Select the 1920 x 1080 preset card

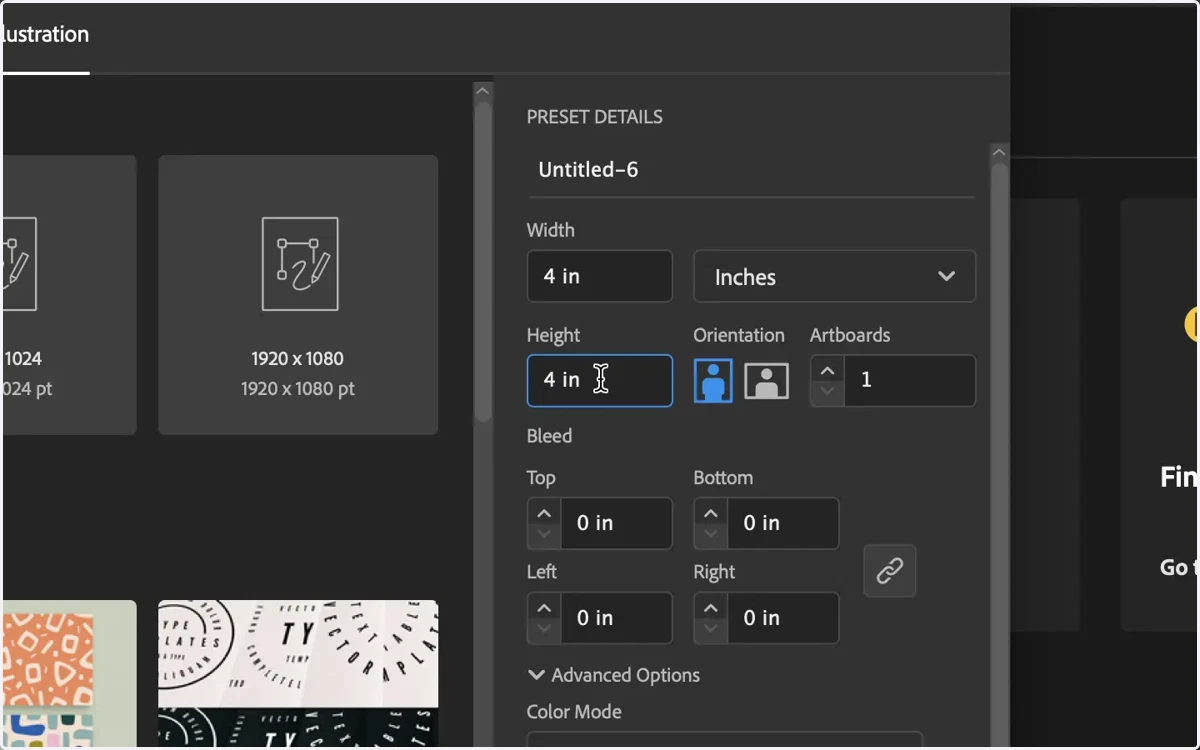pos(298,295)
